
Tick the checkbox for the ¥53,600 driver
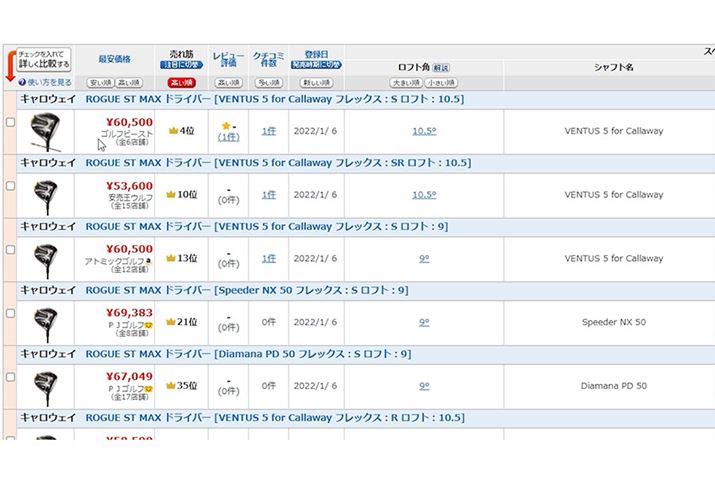10,186
